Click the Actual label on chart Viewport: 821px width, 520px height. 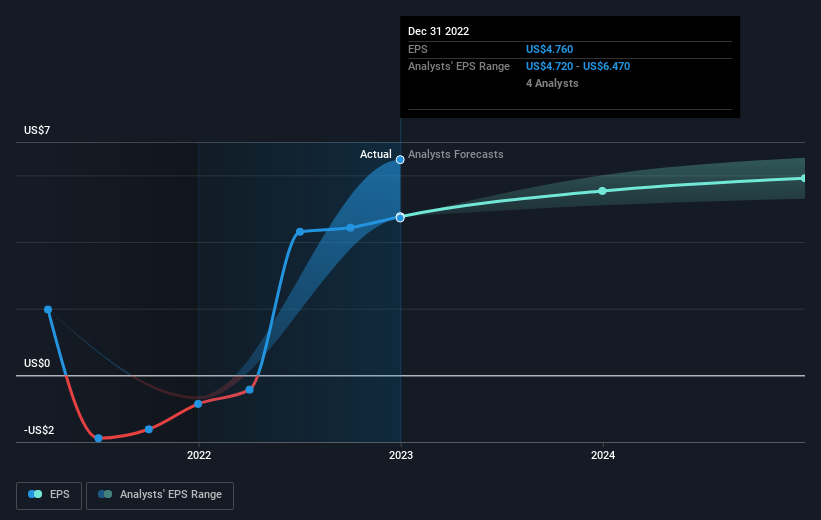pyautogui.click(x=375, y=154)
